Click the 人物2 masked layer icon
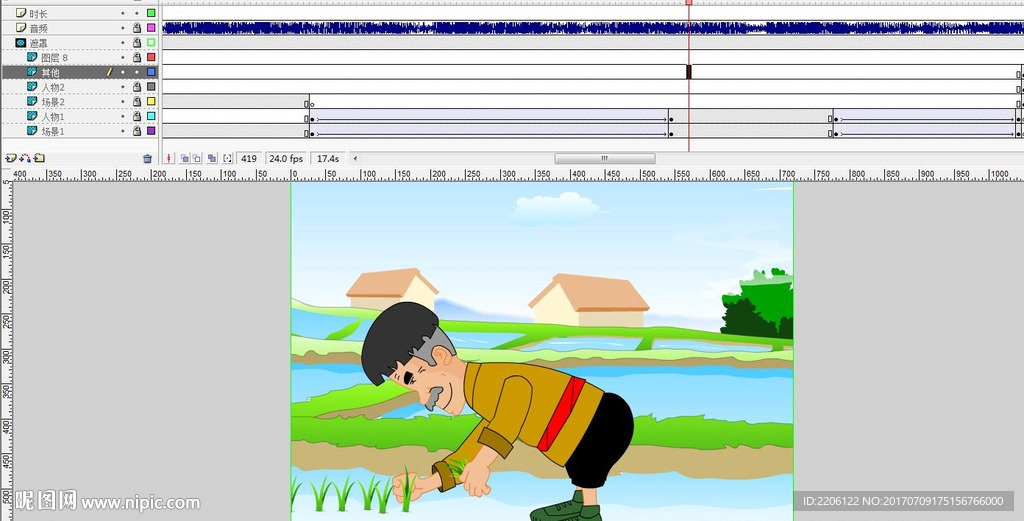This screenshot has height=521, width=1024. (x=32, y=86)
